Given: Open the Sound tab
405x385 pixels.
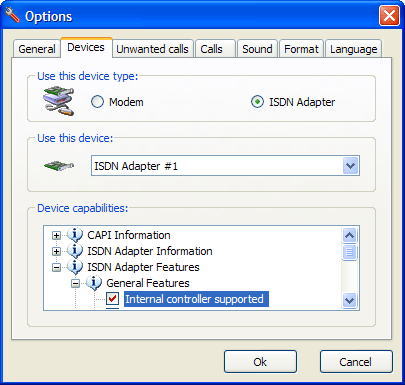Looking at the screenshot, I should click(257, 49).
